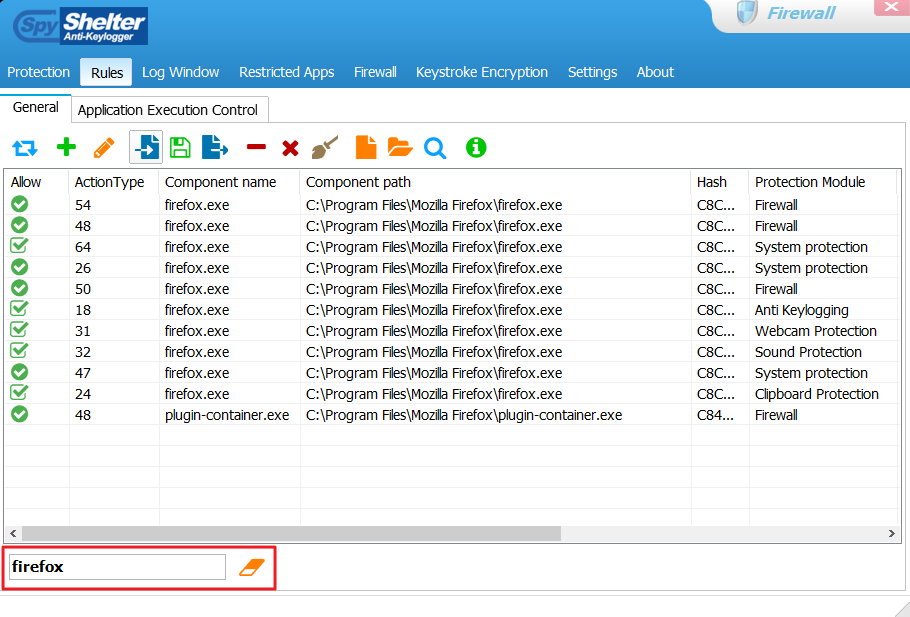Image resolution: width=910 pixels, height=617 pixels.
Task: Sort by ActionType column header
Action: coord(114,182)
